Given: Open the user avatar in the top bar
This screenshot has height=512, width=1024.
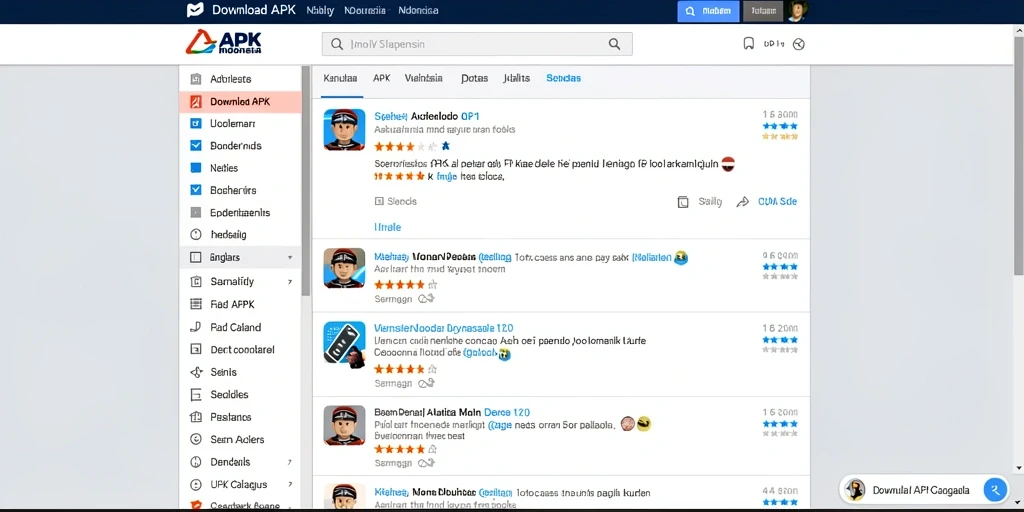Looking at the screenshot, I should 797,11.
